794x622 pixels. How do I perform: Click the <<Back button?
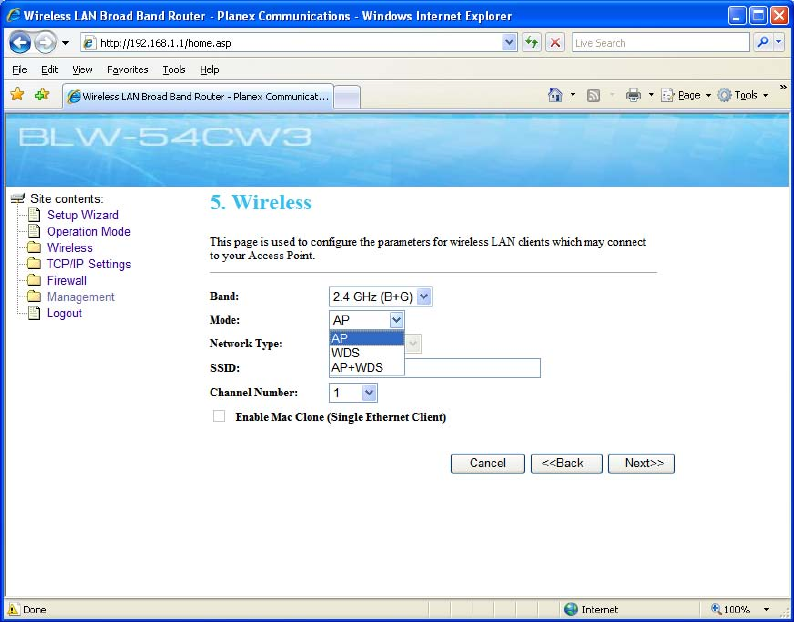click(x=567, y=463)
